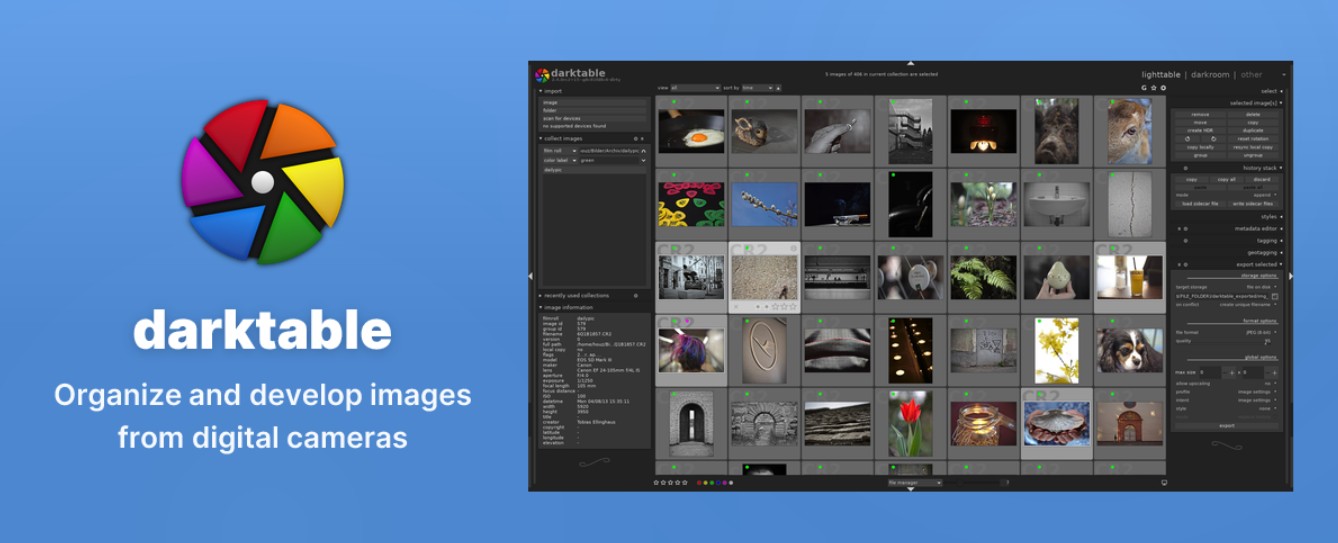Viewport: 1338px width, 543px height.
Task: Click the copy all button in history stack
Action: [1227, 179]
